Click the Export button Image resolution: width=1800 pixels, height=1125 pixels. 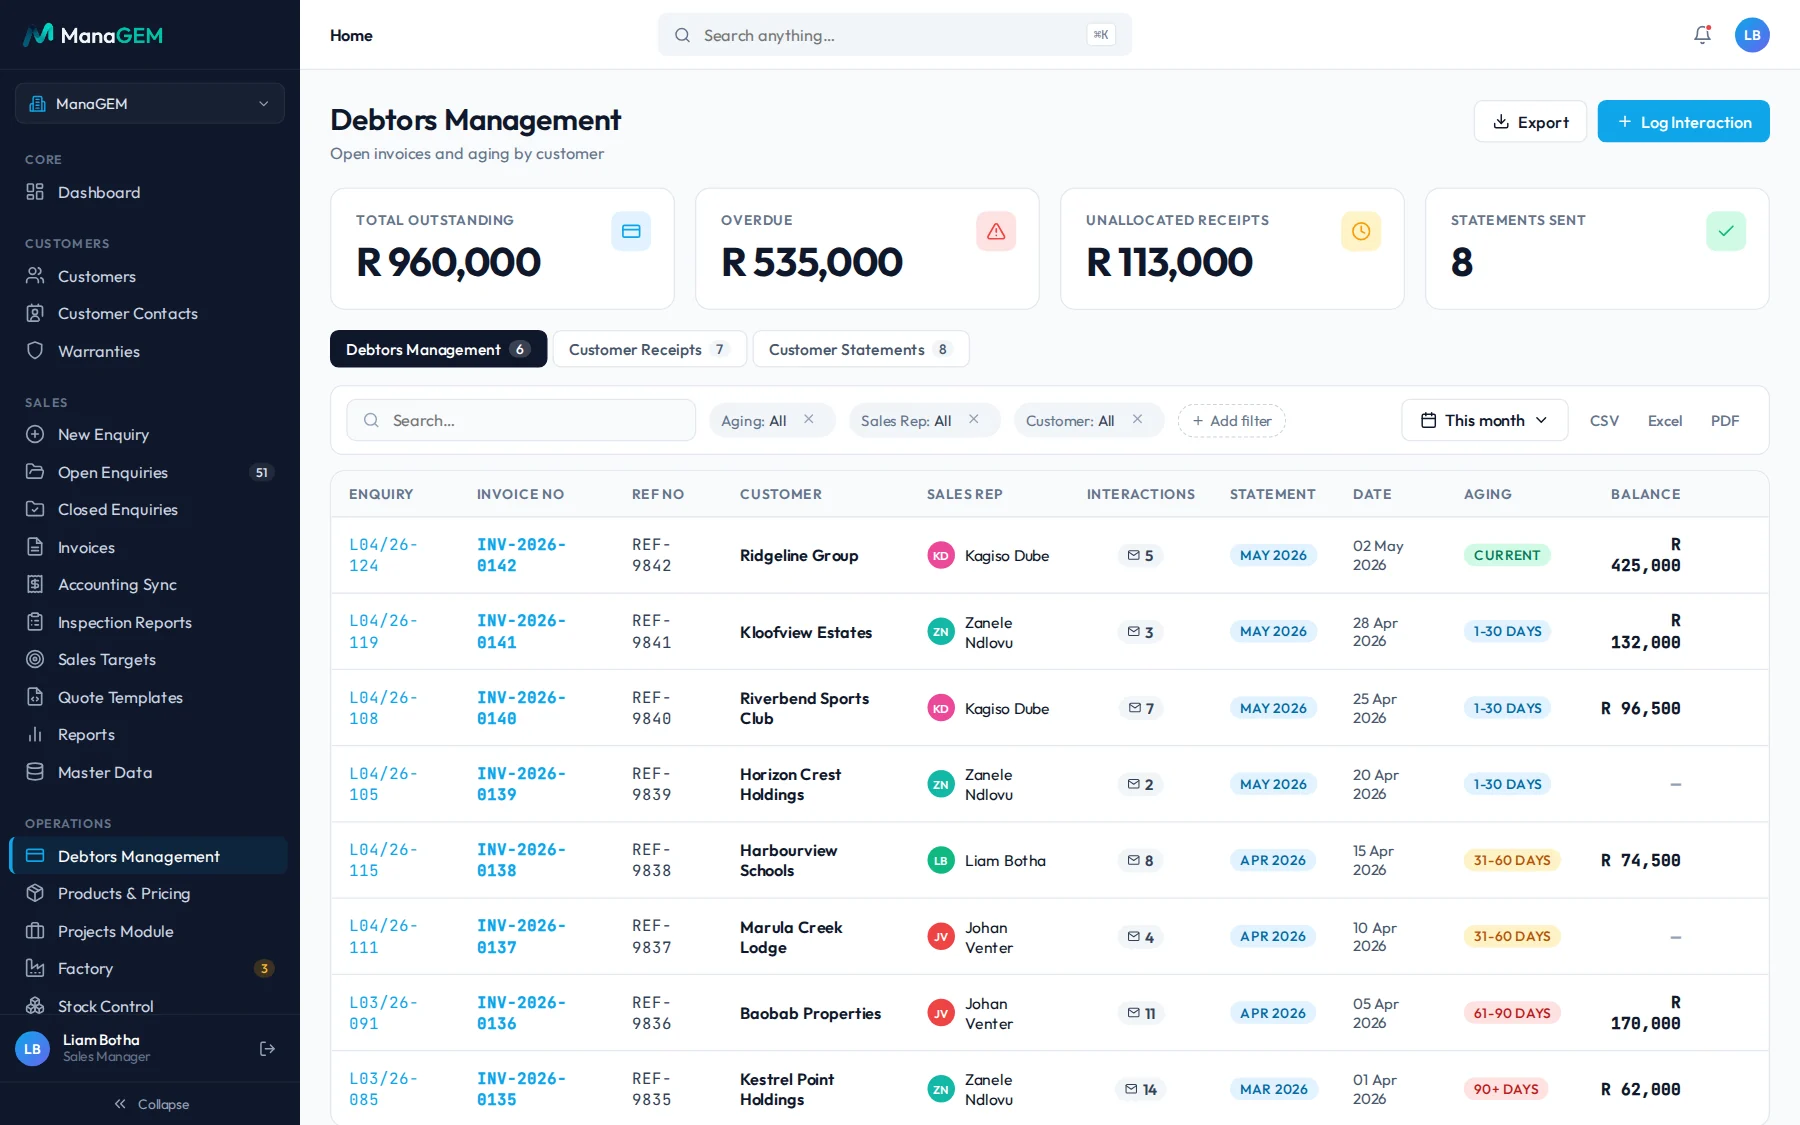[x=1530, y=122]
